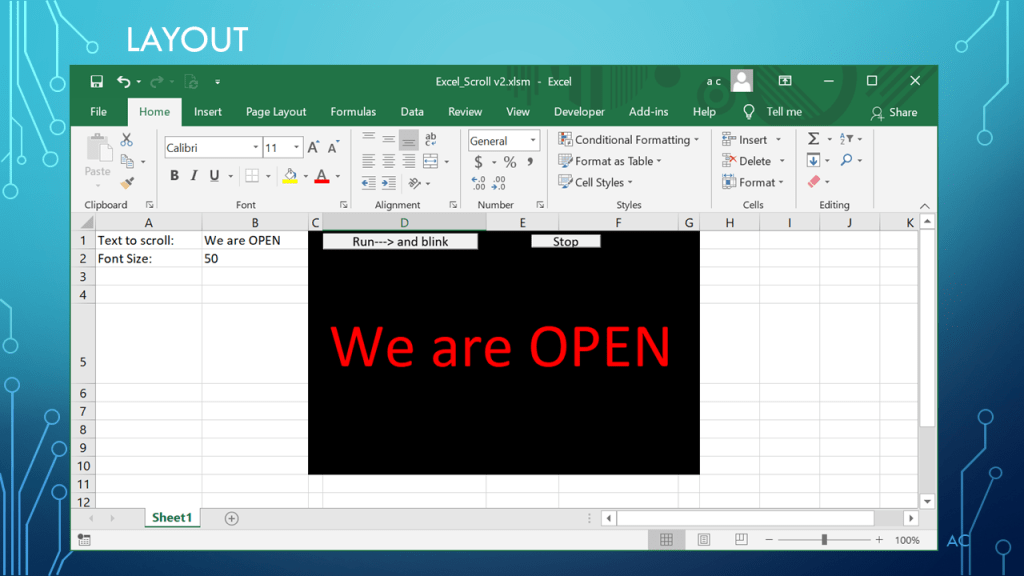Toggle Italic formatting
The image size is (1024, 576).
[x=193, y=174]
